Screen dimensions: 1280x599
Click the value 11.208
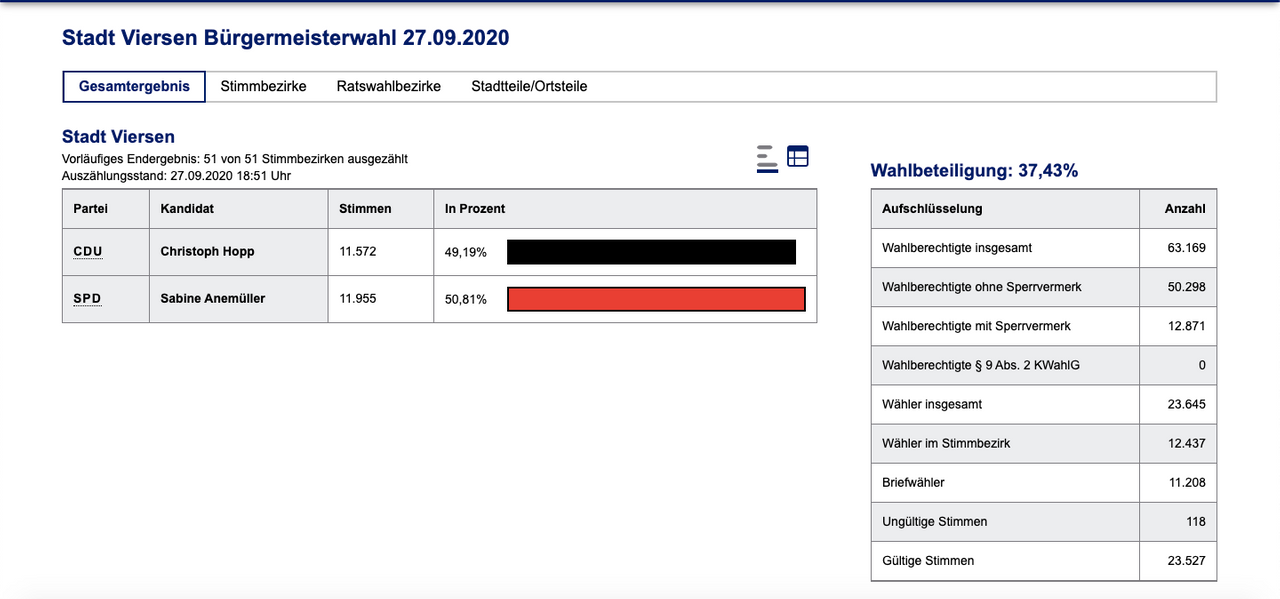[x=1187, y=482]
